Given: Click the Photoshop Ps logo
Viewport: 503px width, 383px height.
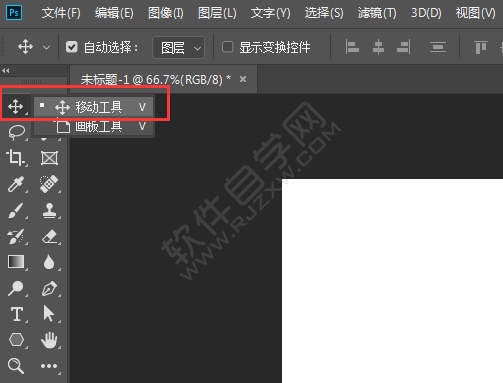Looking at the screenshot, I should 14,13.
